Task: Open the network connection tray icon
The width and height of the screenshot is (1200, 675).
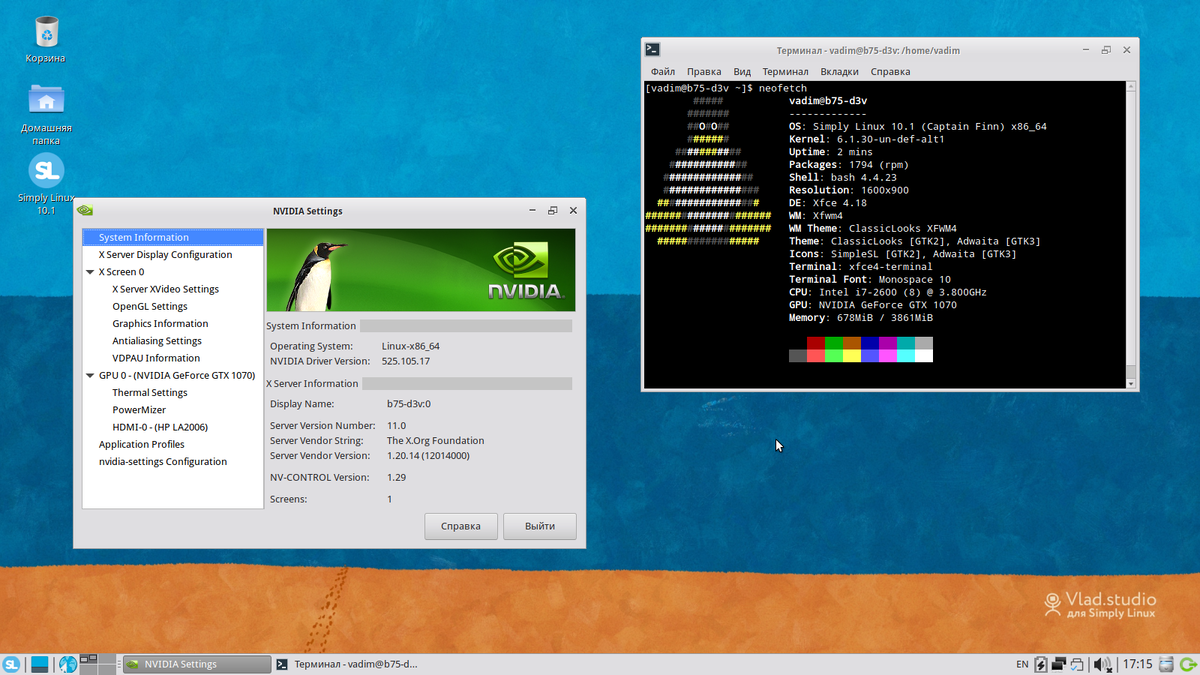Action: click(x=1058, y=664)
